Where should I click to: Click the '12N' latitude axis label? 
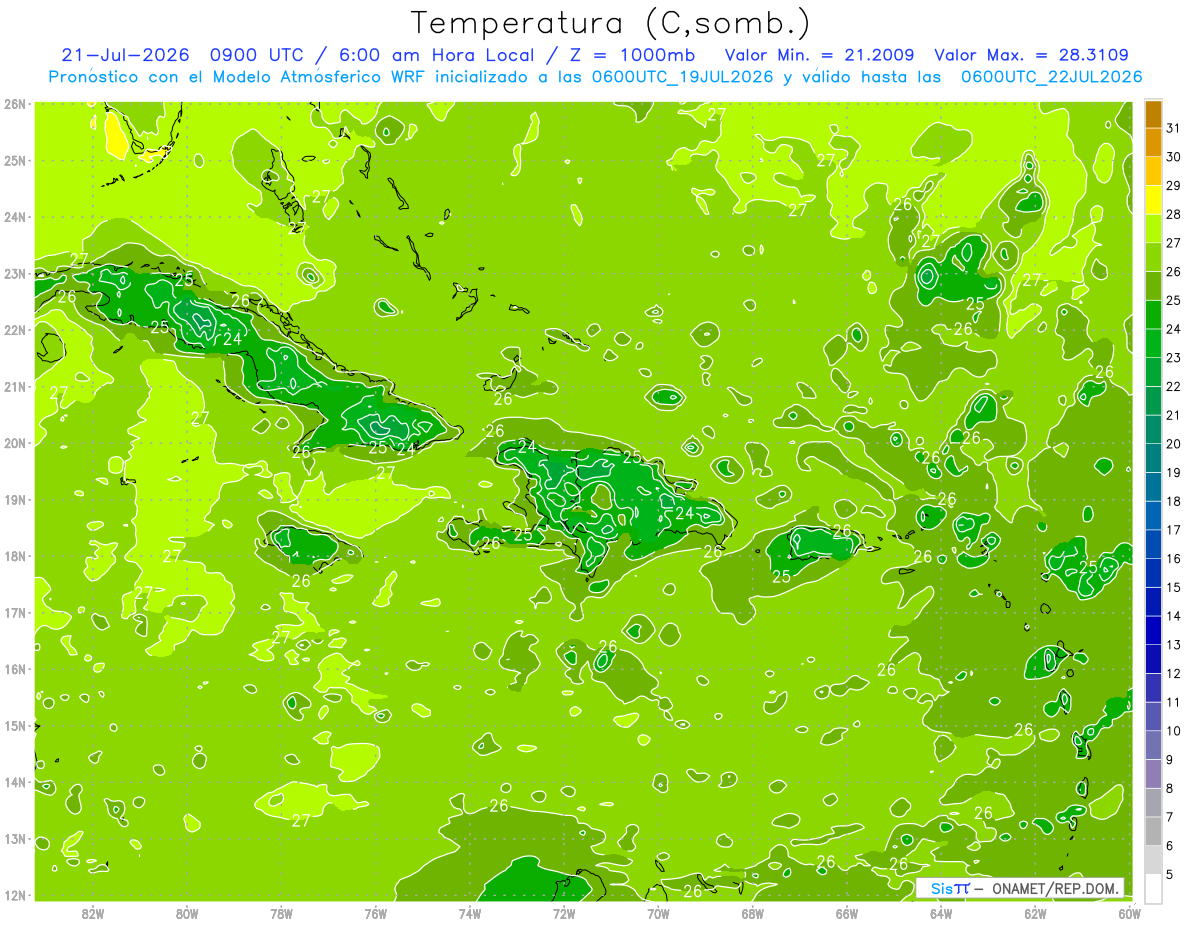15,896
